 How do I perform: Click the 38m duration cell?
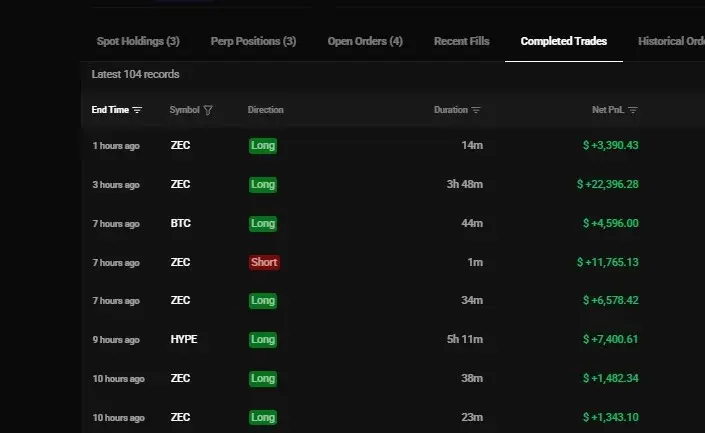(472, 379)
